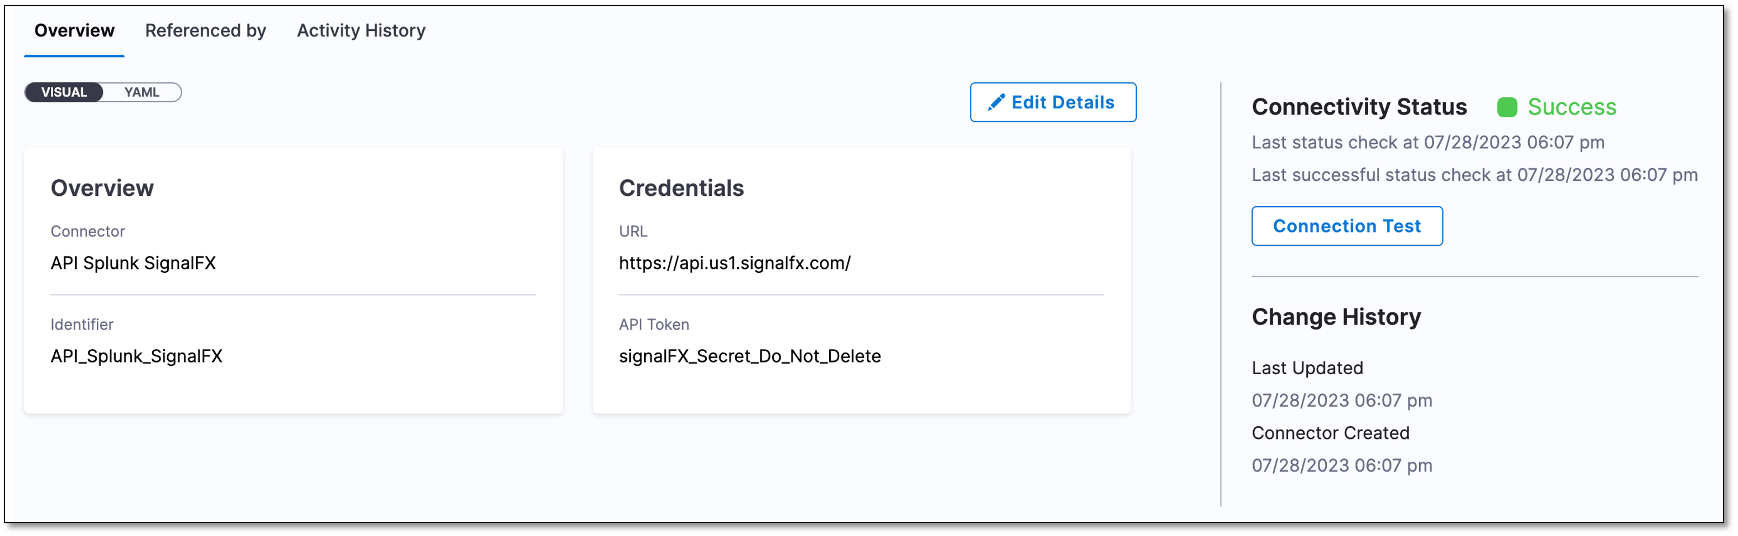Select the signalFX_Secret_Do_Not_Delete API token text
Image resolution: width=1738 pixels, height=536 pixels.
[750, 356]
